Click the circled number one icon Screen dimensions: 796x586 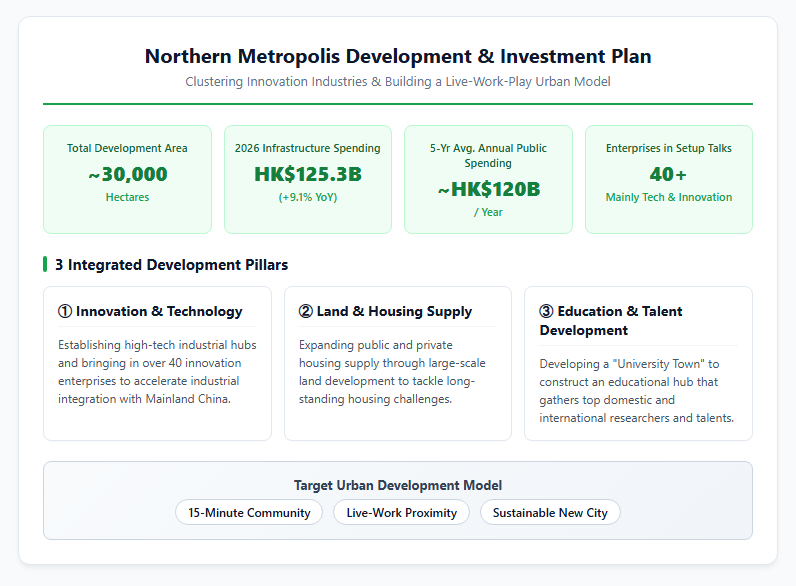coord(65,311)
